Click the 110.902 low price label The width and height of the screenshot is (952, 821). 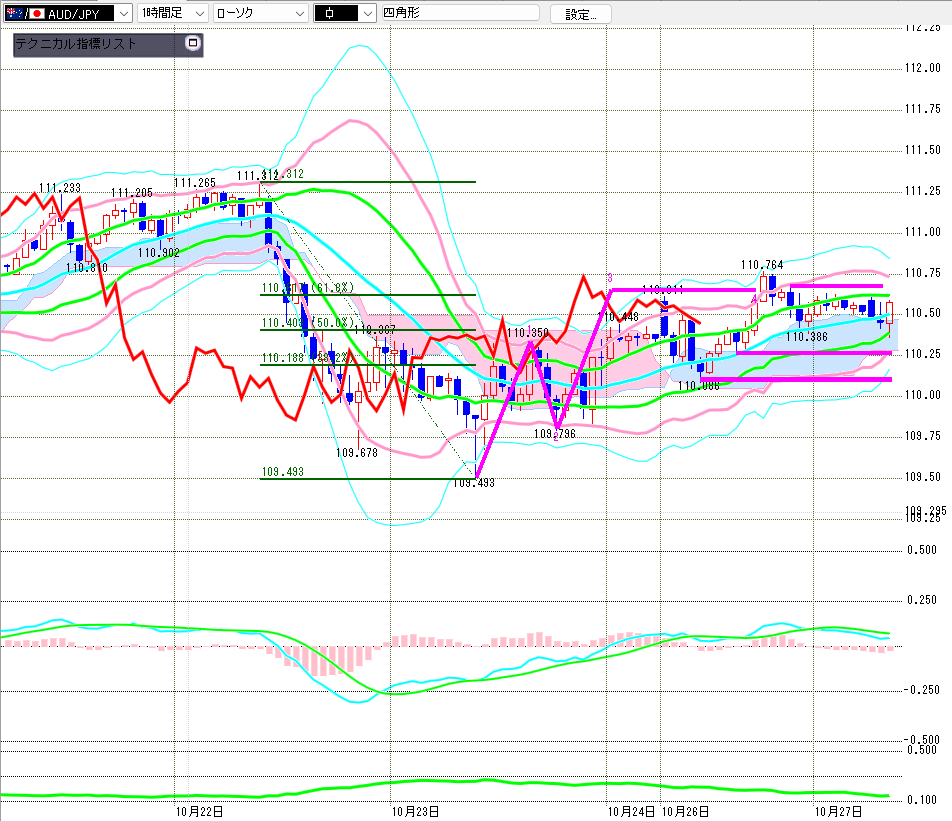point(158,253)
